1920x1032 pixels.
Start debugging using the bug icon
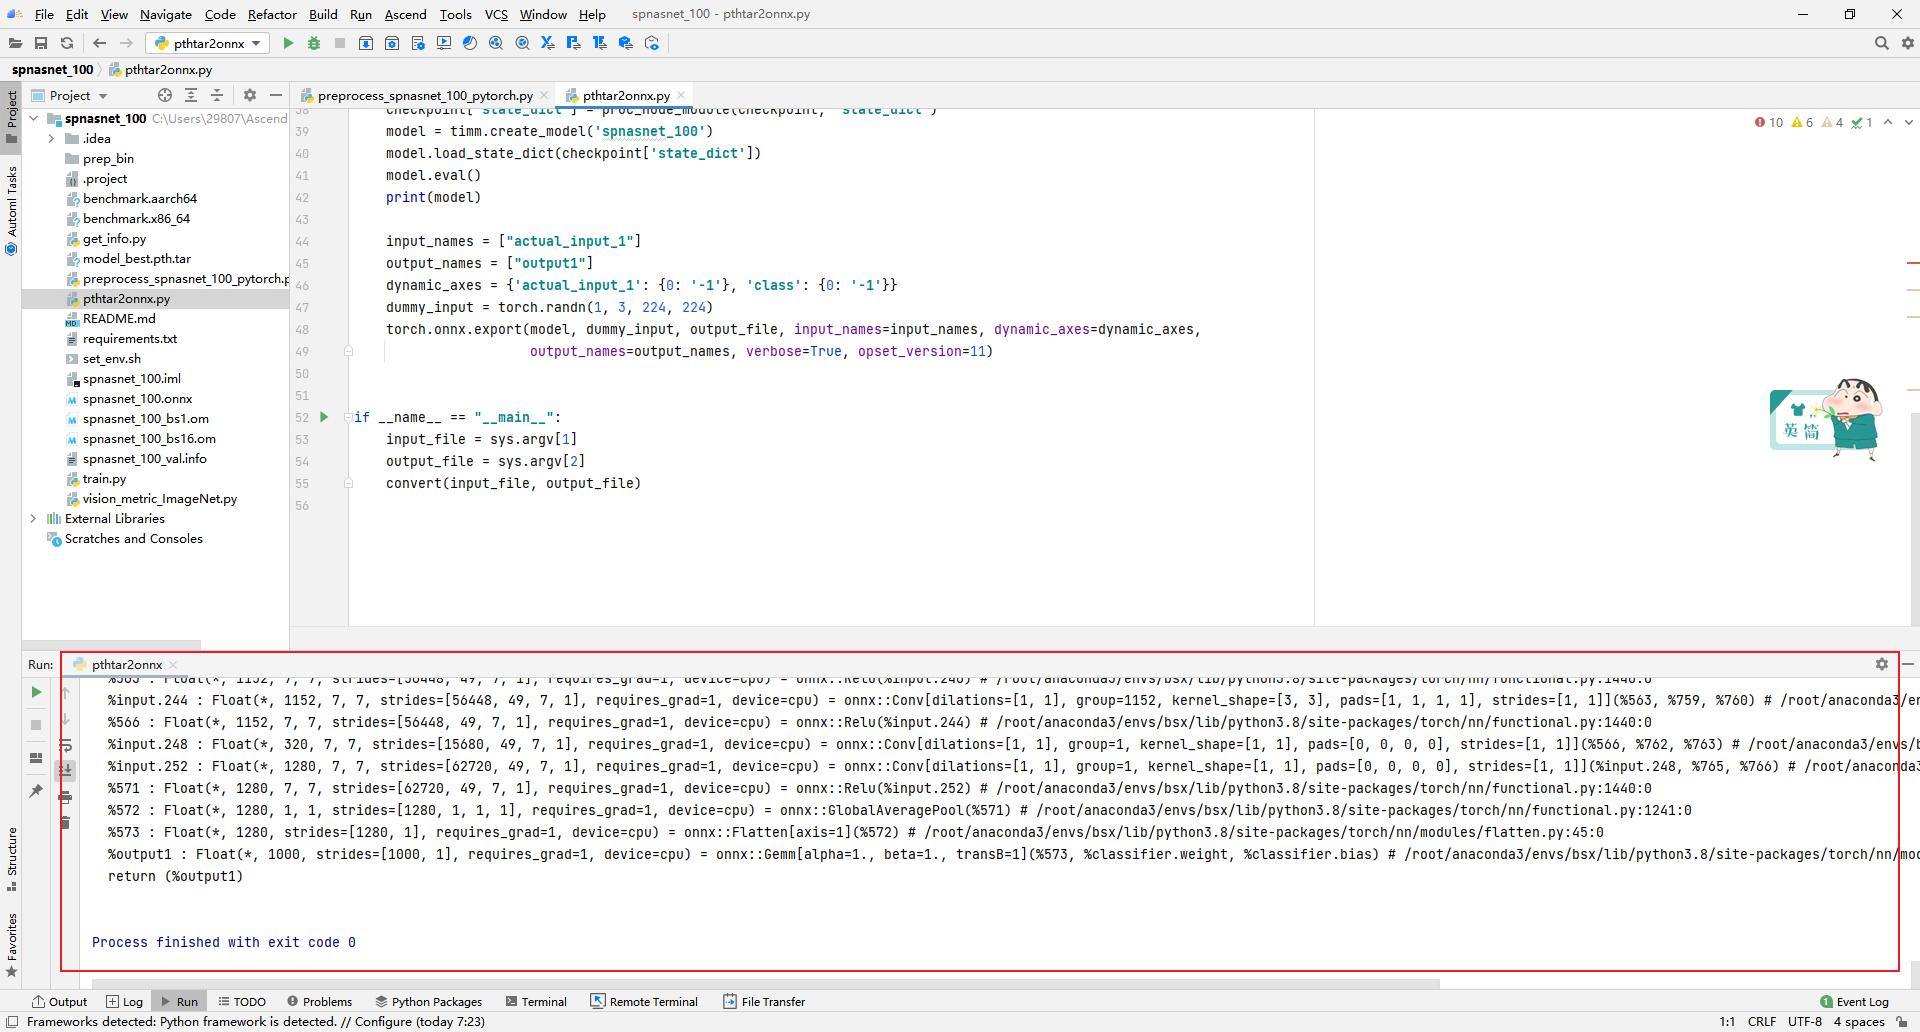point(313,43)
